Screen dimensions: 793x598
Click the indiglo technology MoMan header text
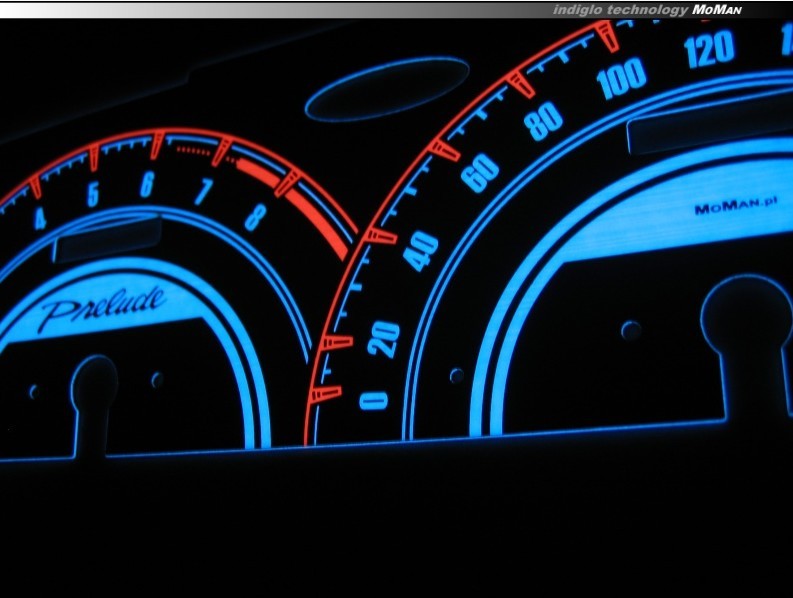(647, 9)
